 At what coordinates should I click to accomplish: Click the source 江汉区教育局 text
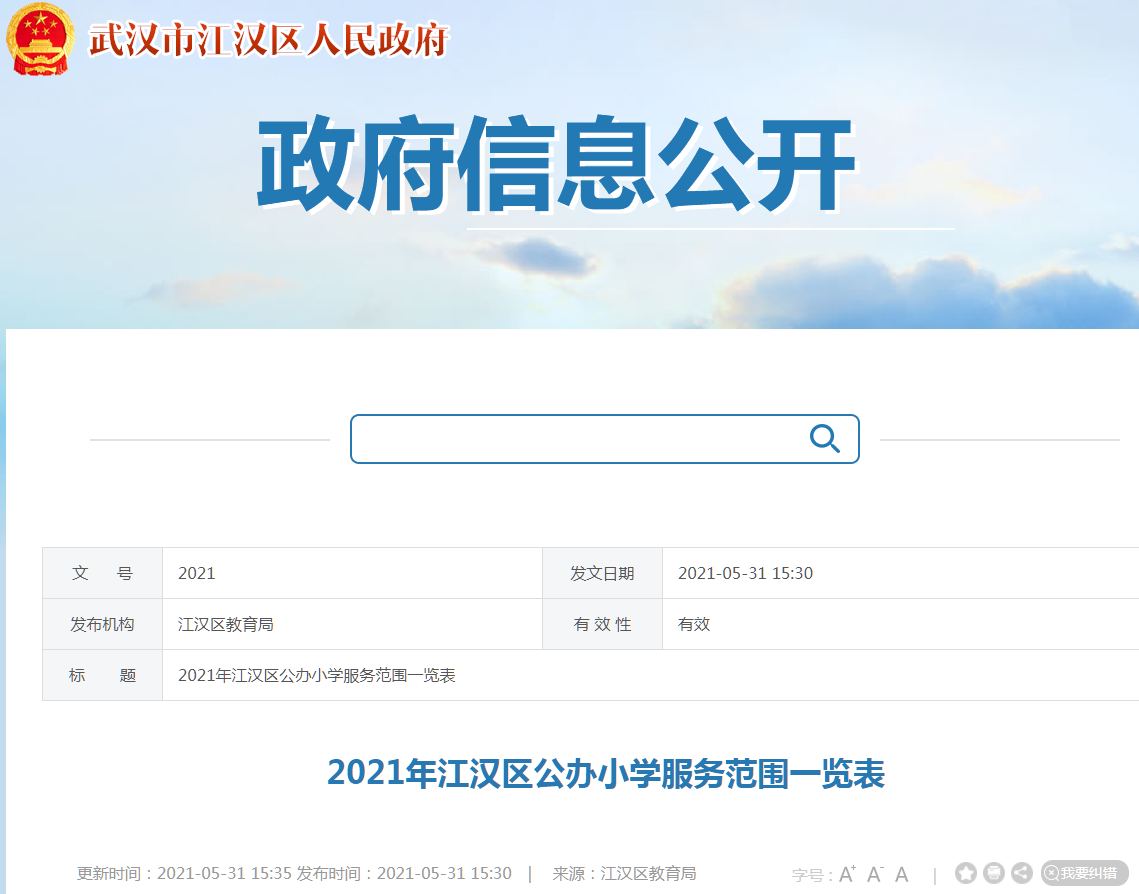[646, 872]
